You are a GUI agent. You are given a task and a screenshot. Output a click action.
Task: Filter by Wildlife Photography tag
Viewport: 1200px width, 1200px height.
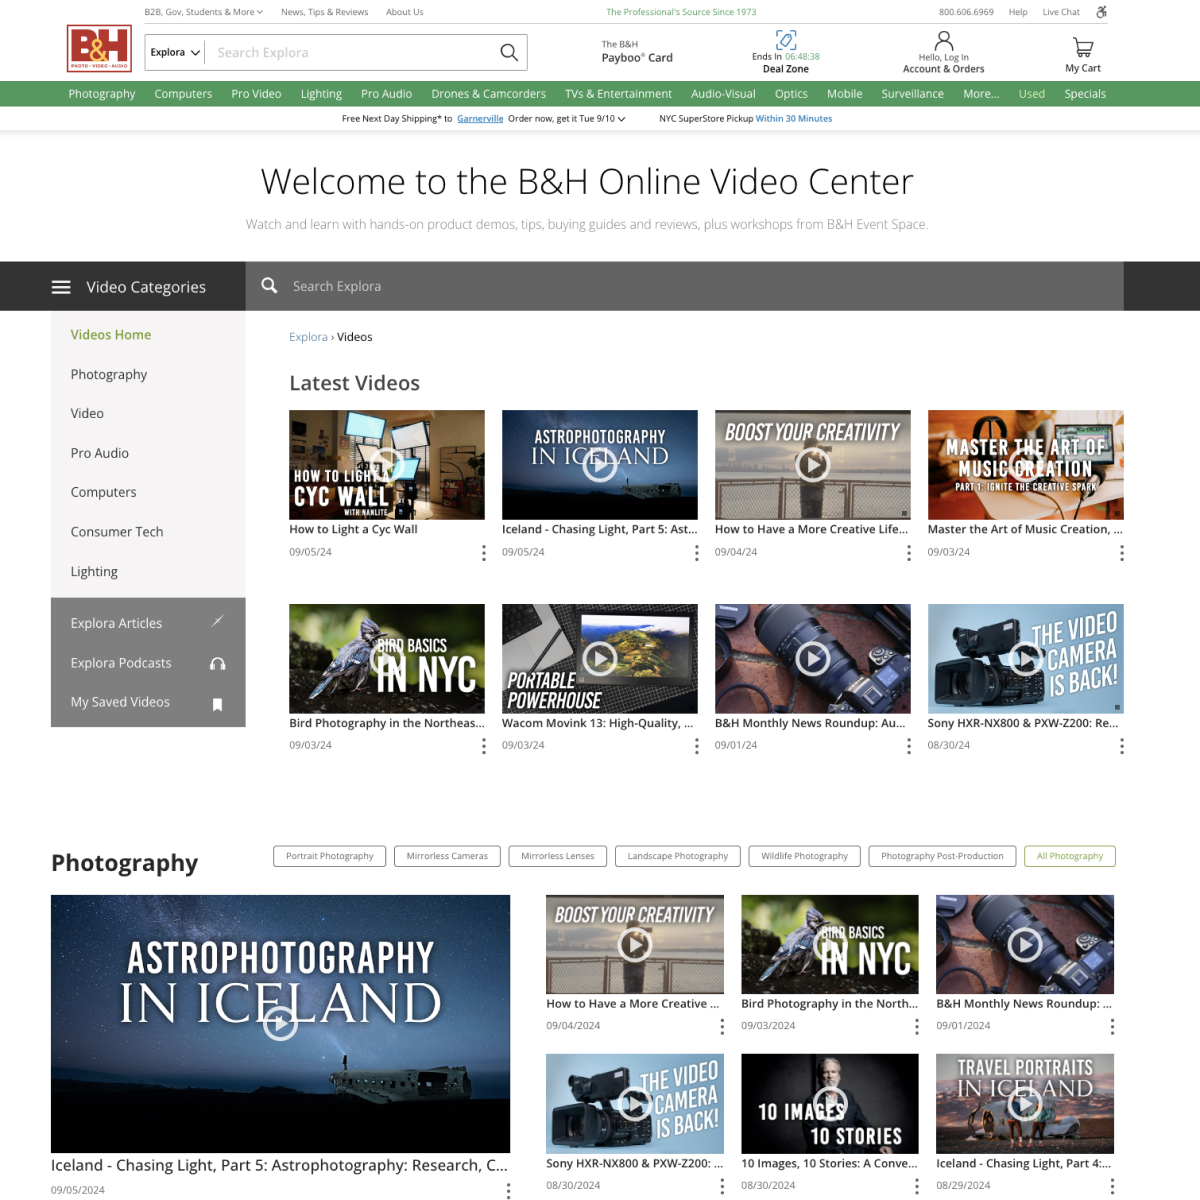point(804,856)
